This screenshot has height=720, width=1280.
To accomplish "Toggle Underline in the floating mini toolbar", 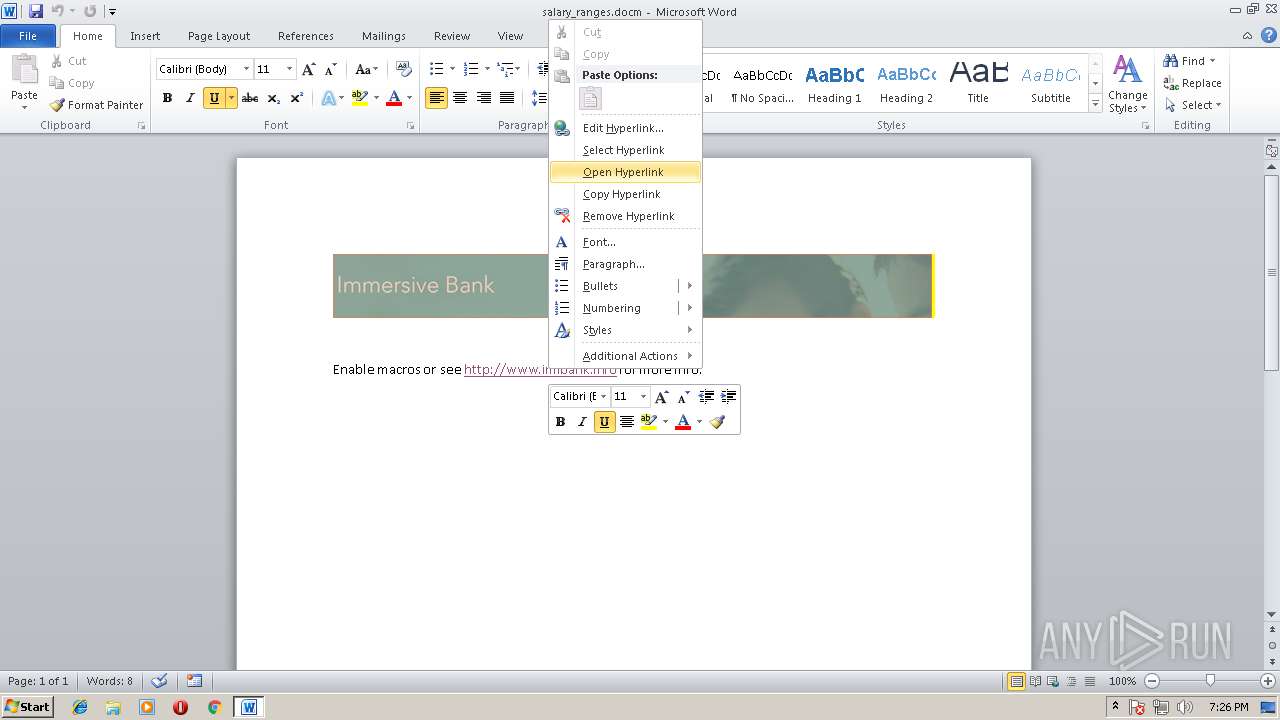I will 604,422.
